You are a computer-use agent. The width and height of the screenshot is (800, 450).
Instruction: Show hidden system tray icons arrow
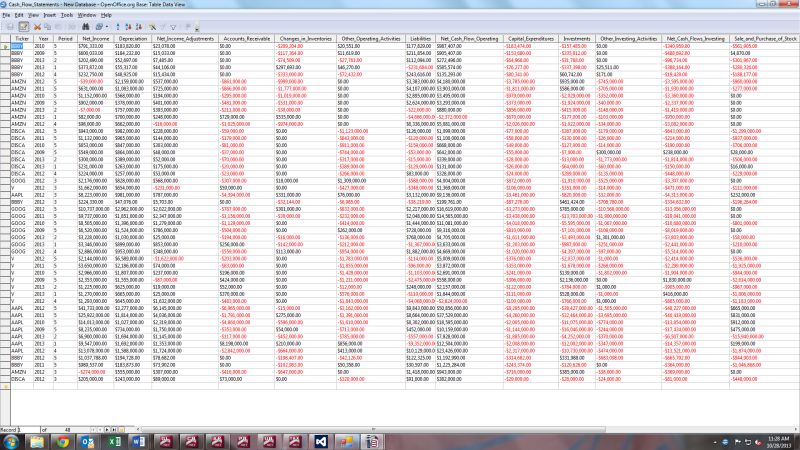pos(715,442)
